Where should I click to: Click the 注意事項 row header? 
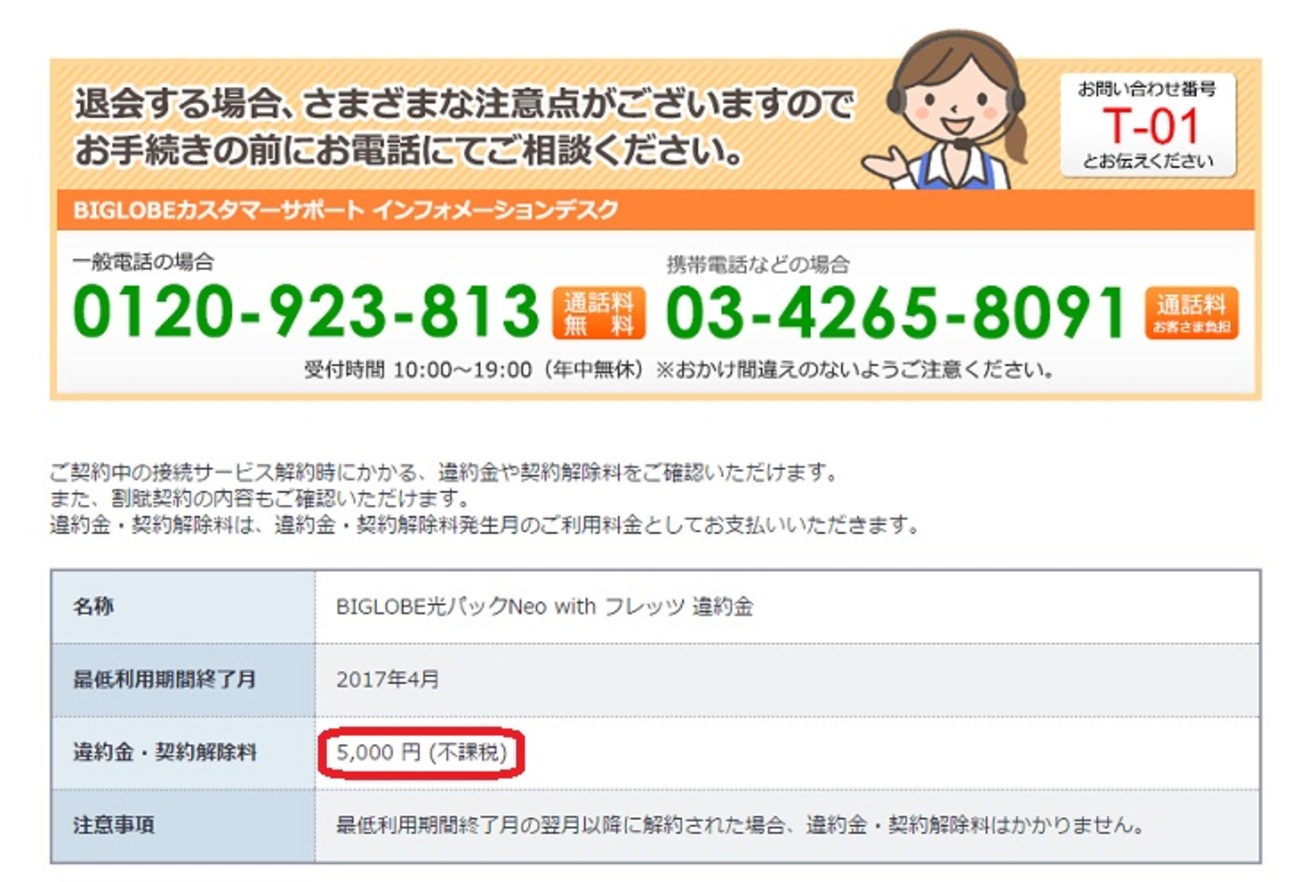tap(183, 826)
